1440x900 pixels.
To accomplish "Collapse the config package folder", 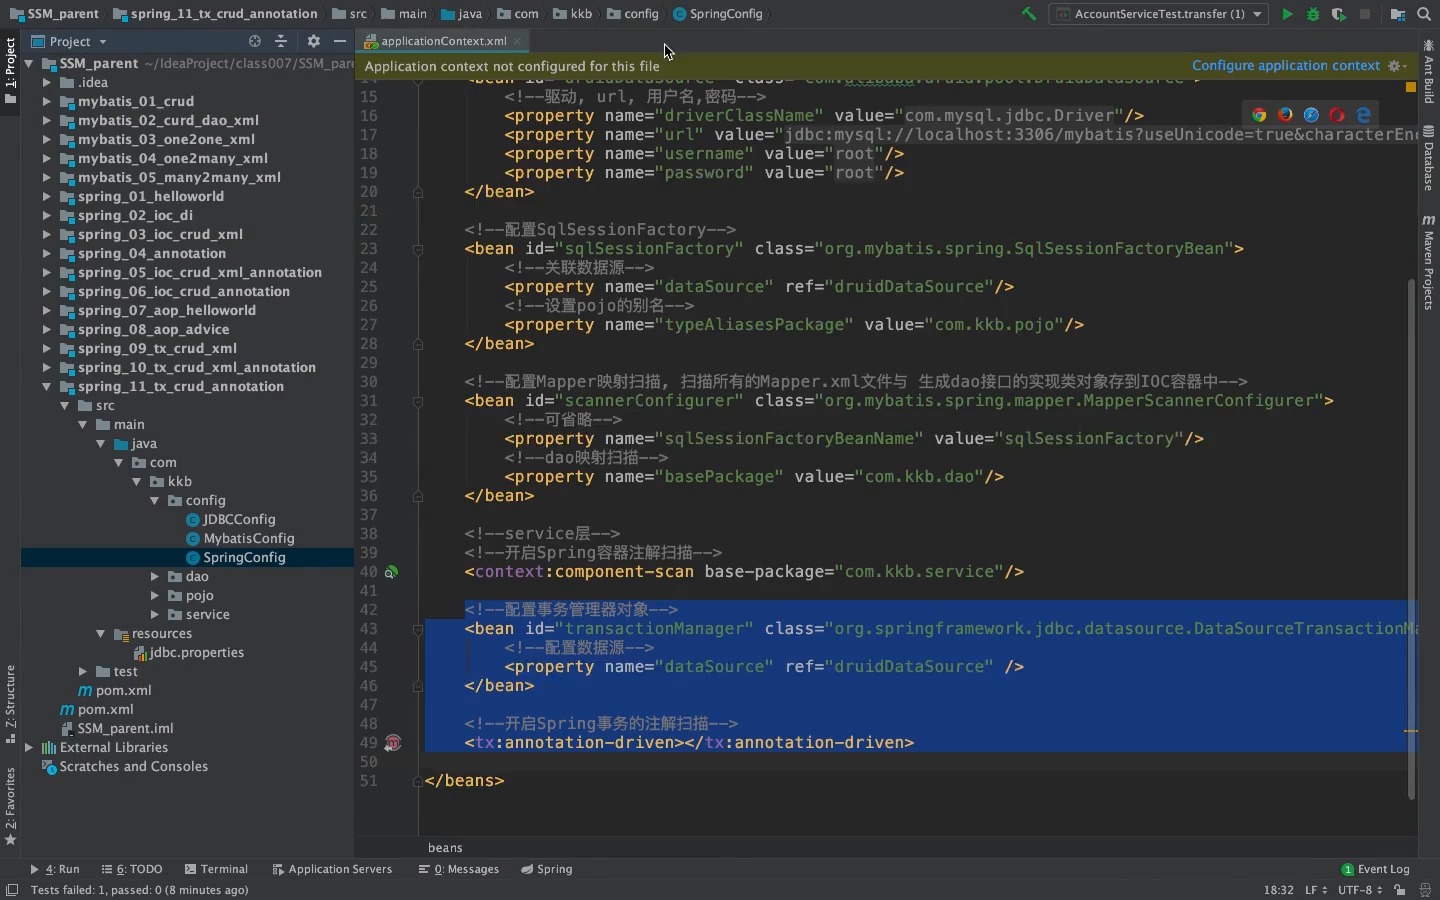I will [154, 500].
